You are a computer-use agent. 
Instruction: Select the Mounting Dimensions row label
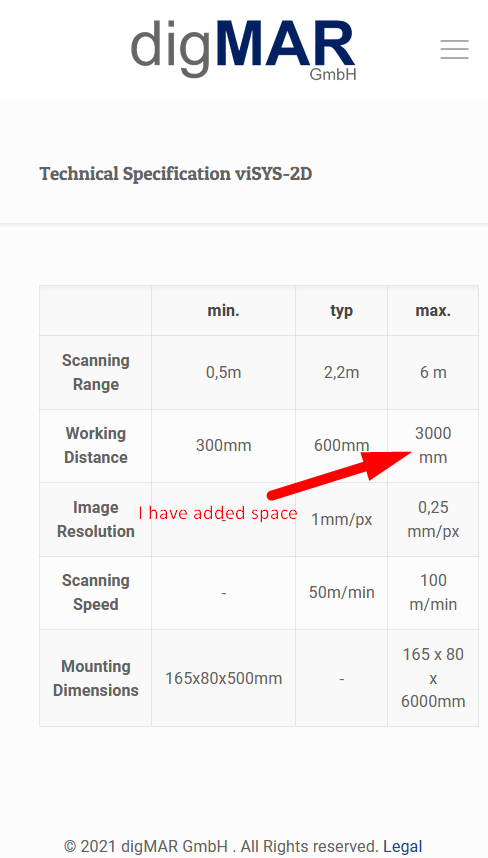pos(96,678)
